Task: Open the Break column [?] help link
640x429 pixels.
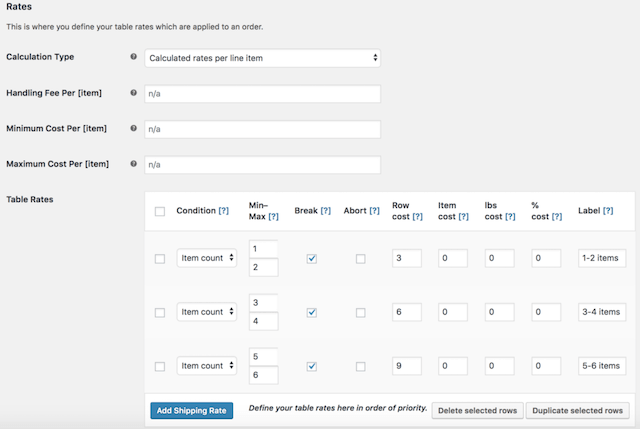Action: (327, 211)
